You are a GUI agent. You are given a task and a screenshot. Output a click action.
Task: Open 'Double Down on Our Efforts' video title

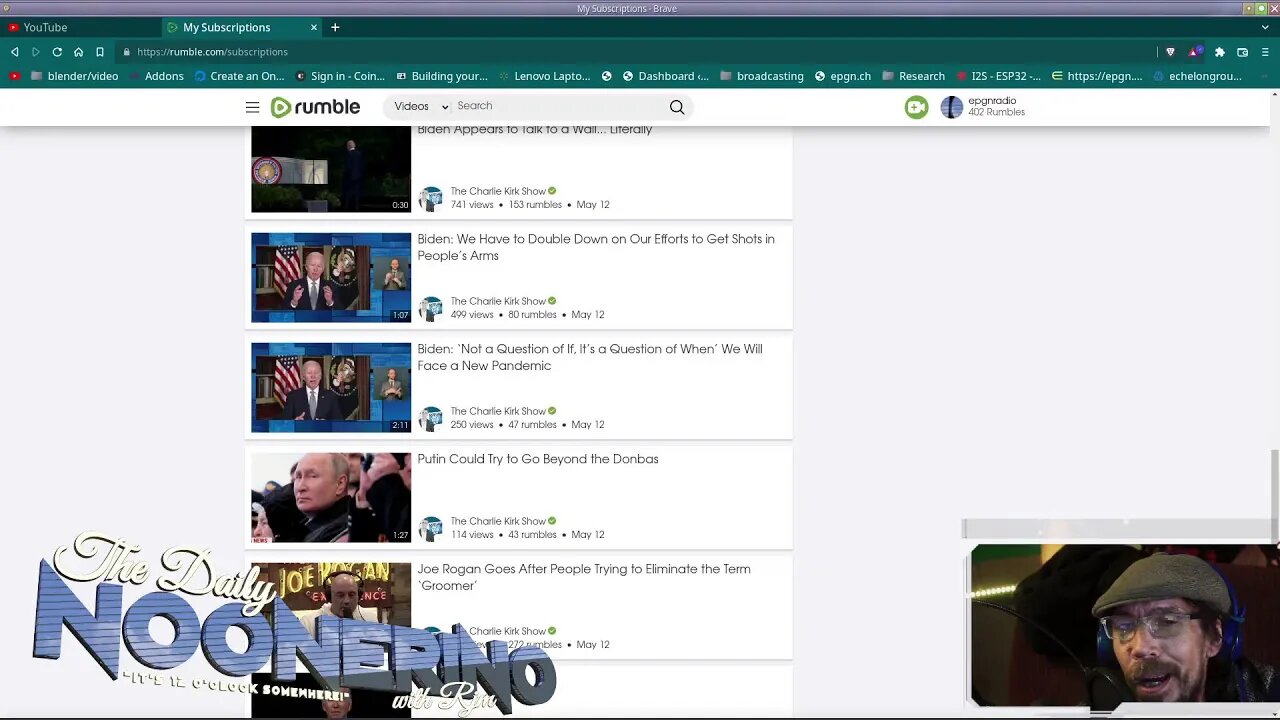tap(596, 247)
